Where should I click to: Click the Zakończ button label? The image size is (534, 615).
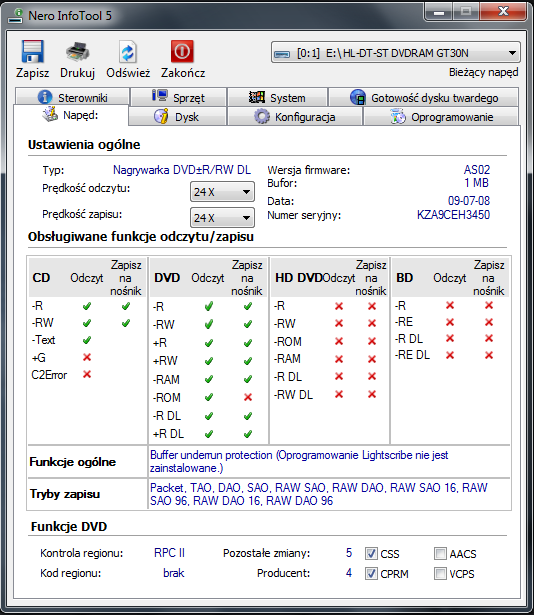183,73
